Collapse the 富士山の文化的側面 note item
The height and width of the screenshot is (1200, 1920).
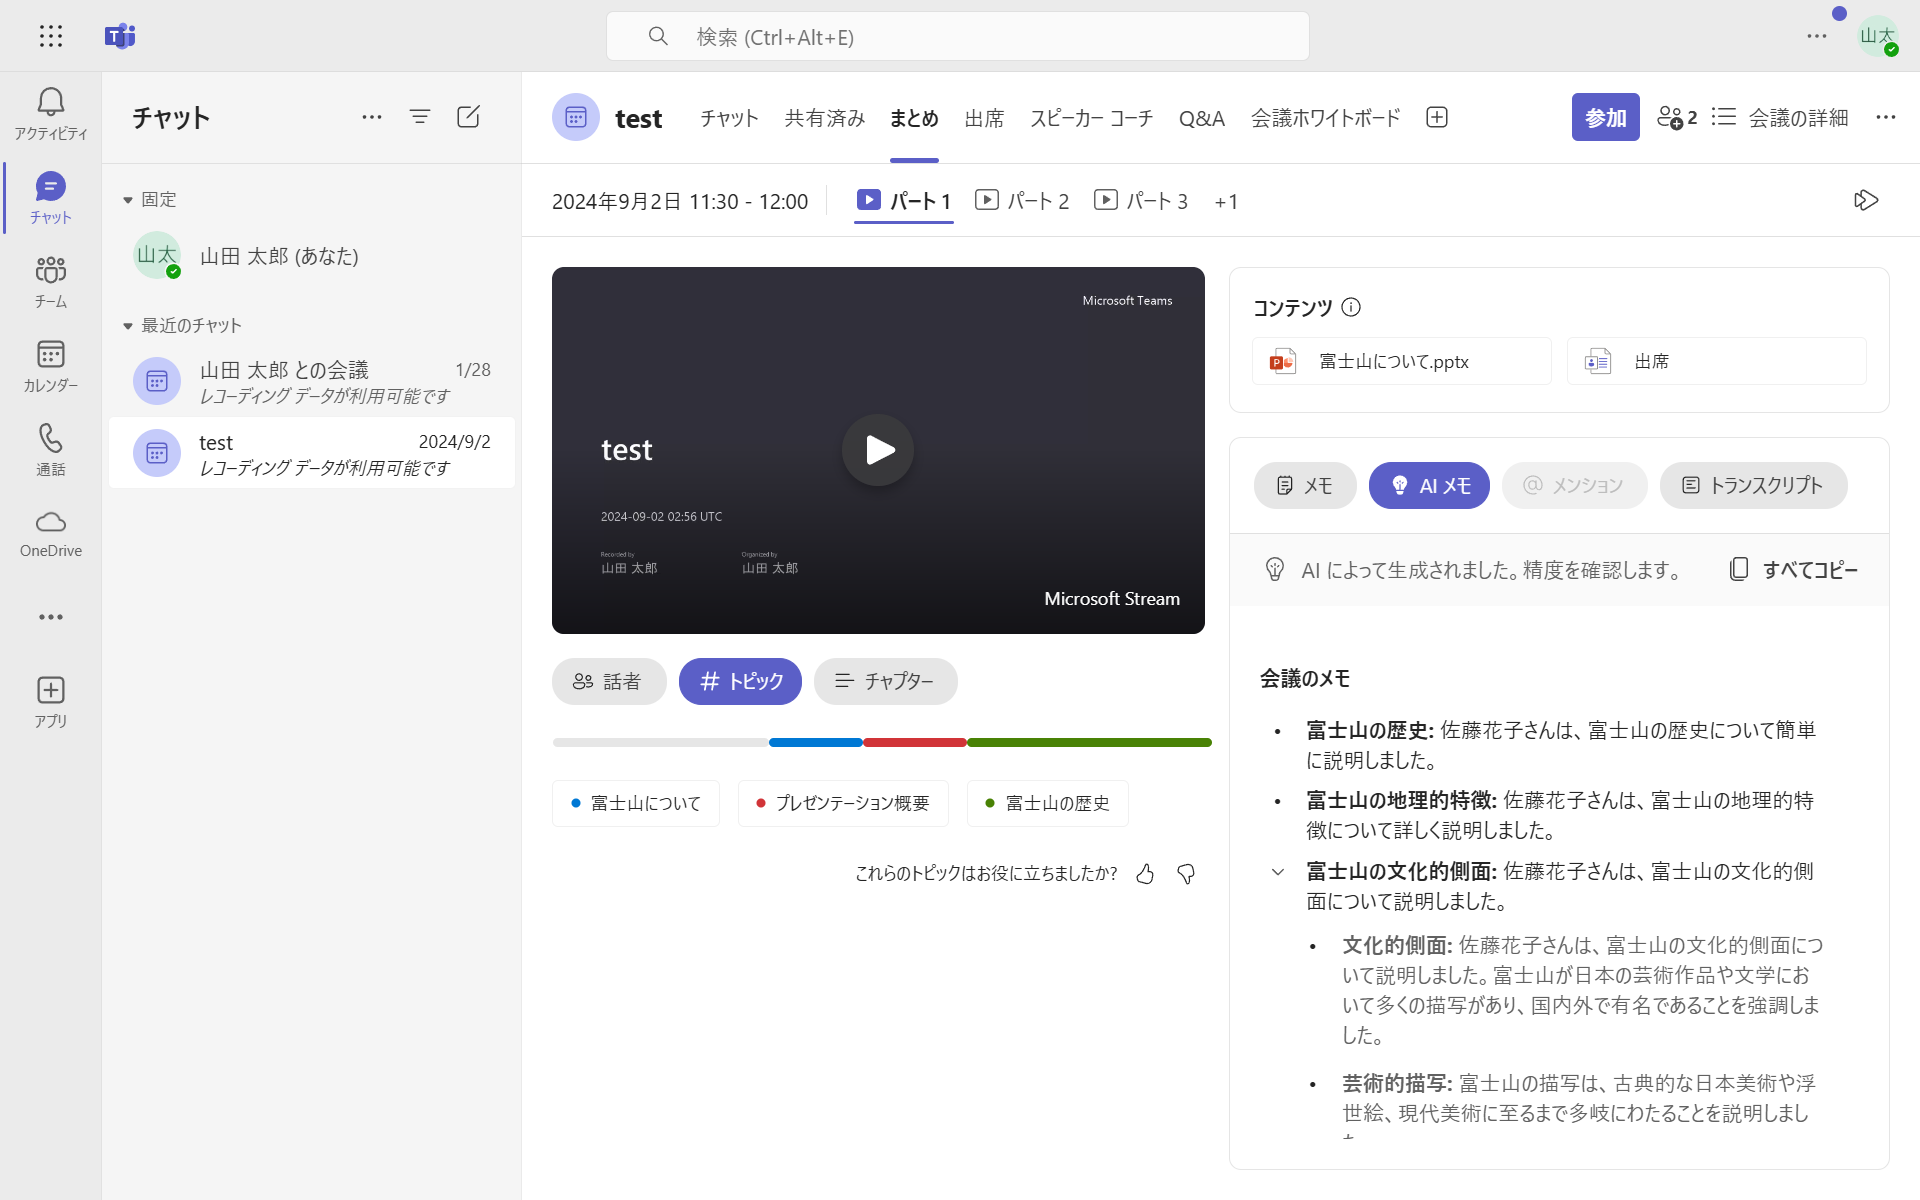tap(1277, 872)
